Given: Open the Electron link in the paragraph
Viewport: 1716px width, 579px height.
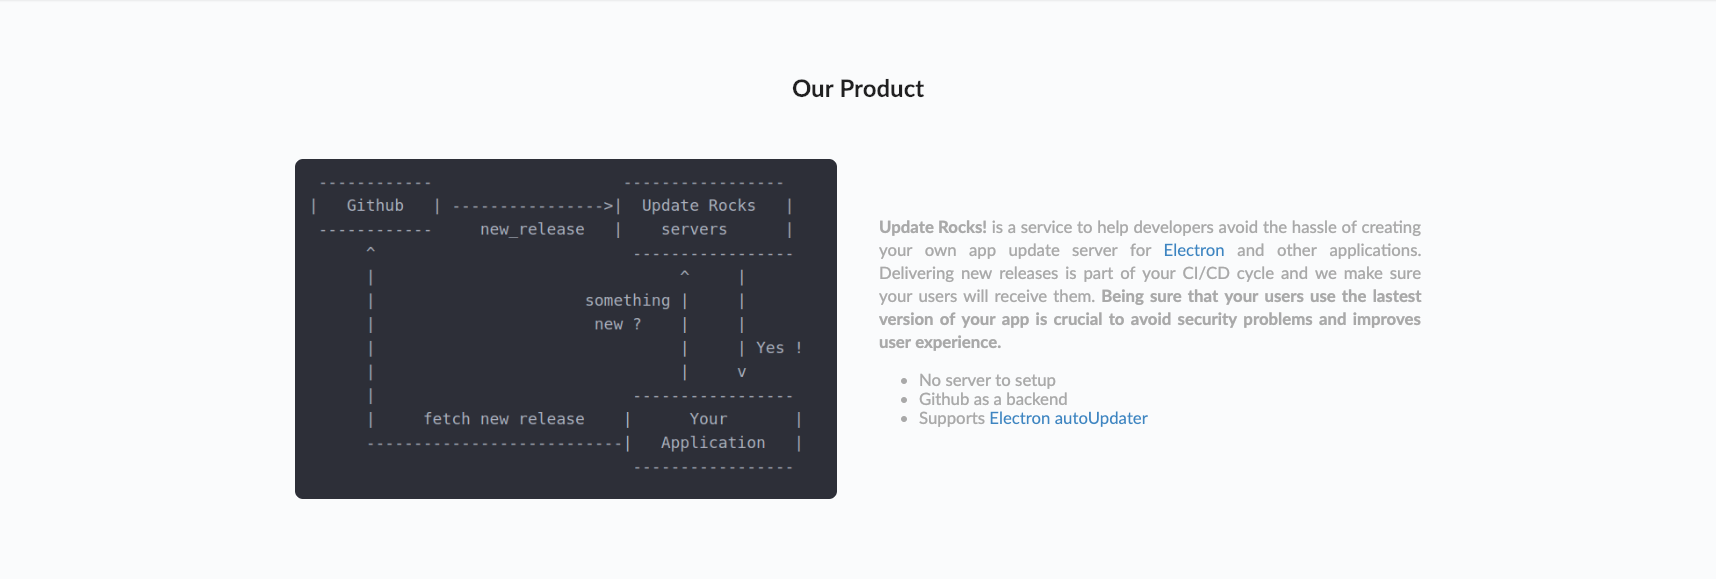Looking at the screenshot, I should tap(1193, 250).
